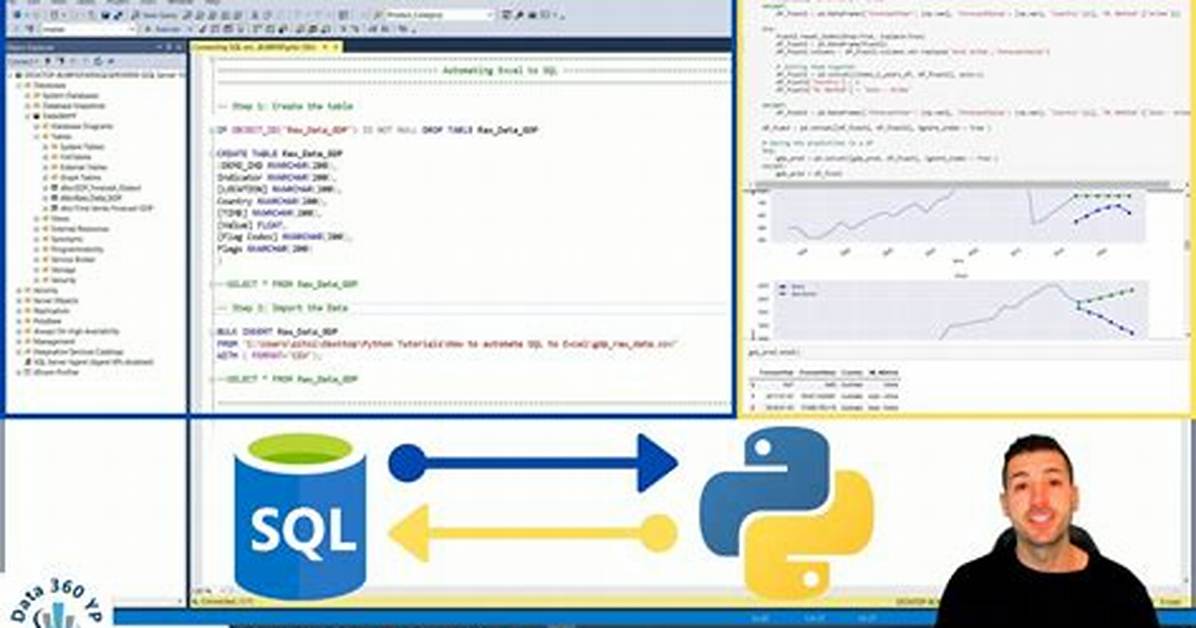This screenshot has height=628, width=1196.
Task: Click the IF OBJECT_ID DROP TABLE line
Action: pyautogui.click(x=378, y=130)
